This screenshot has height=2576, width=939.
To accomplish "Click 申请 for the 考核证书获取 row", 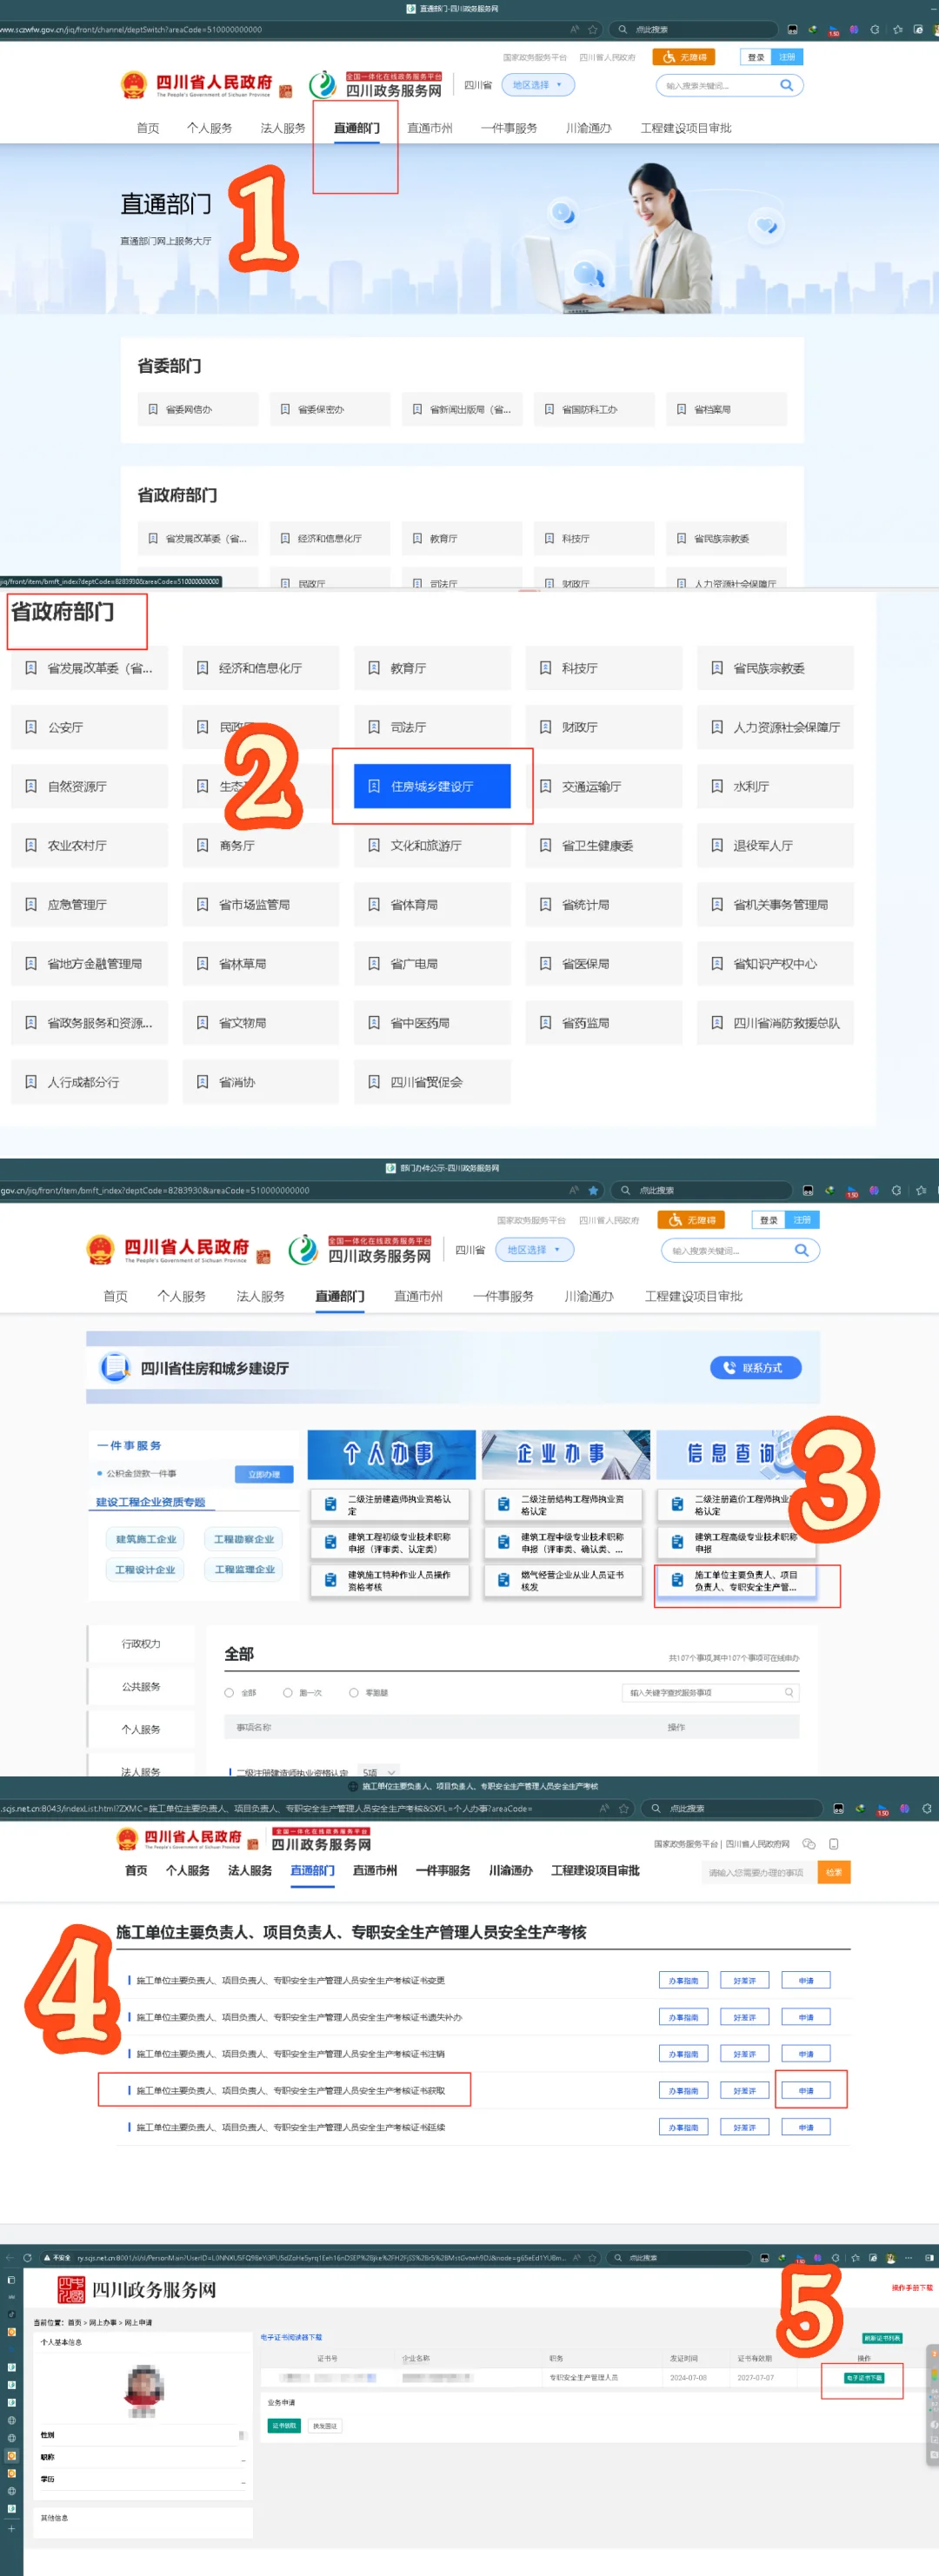I will tap(806, 2090).
